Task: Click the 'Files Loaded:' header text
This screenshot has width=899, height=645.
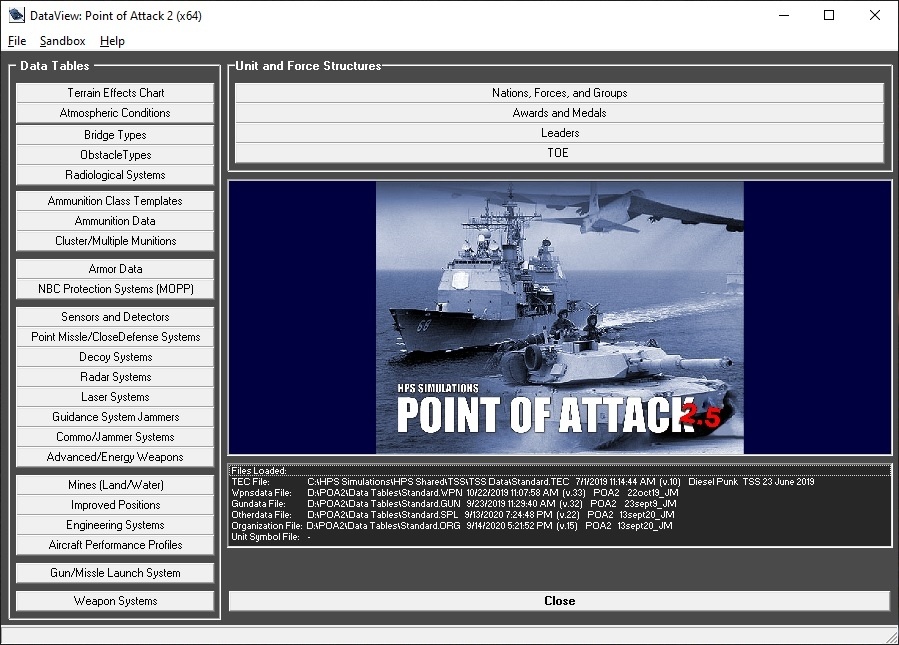Action: coord(259,471)
